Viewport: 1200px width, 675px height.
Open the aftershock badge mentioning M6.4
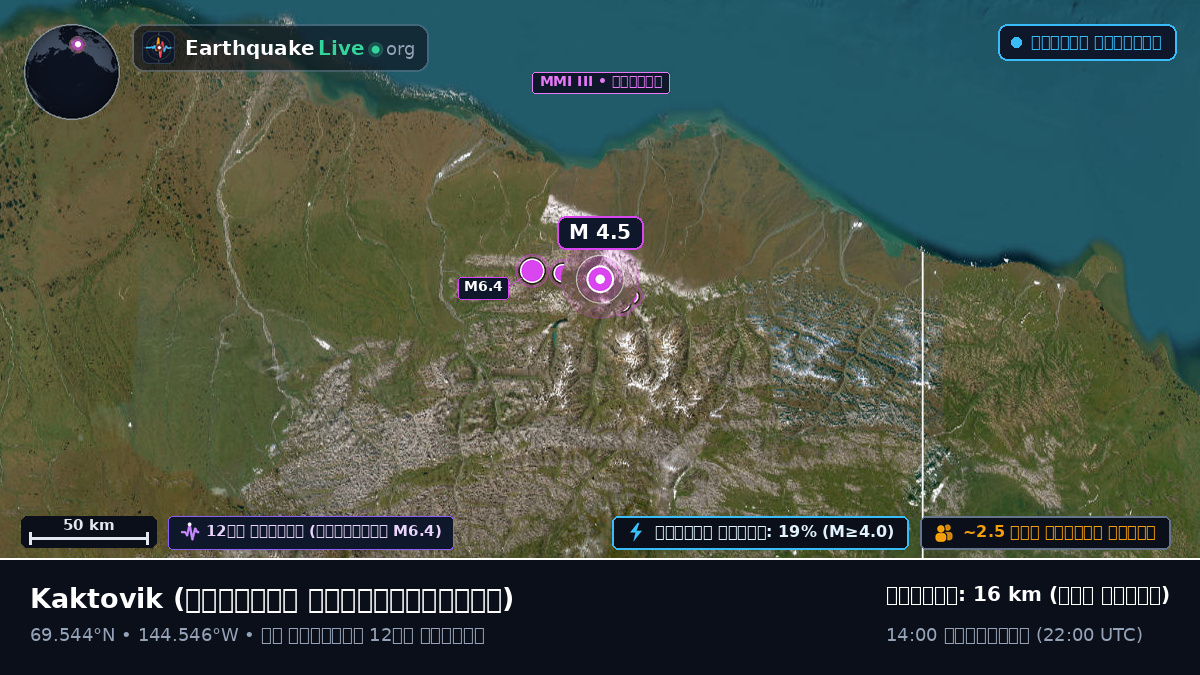(x=311, y=532)
